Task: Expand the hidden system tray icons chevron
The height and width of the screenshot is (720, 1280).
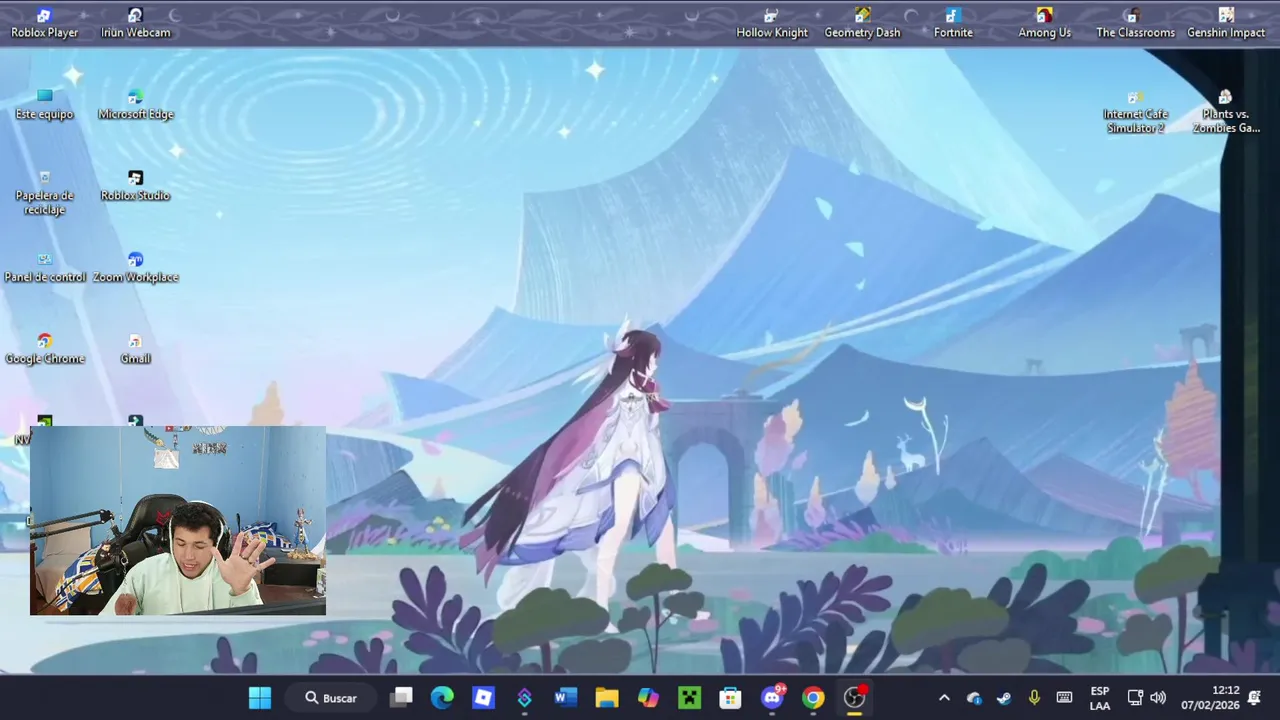Action: point(944,698)
